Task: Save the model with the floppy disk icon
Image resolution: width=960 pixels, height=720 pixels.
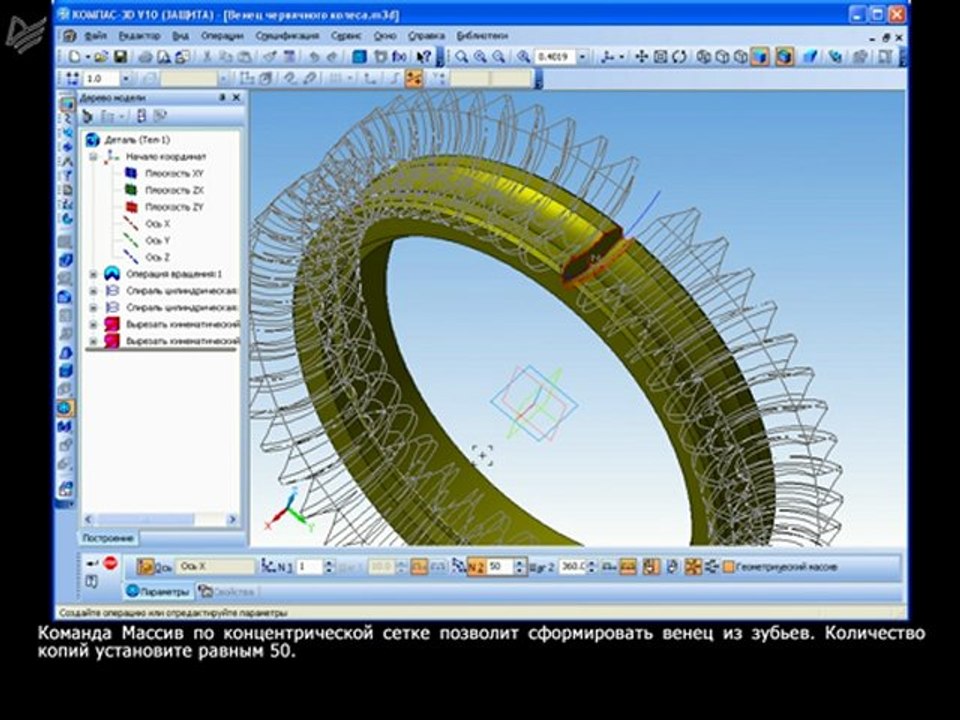Action: 121,57
